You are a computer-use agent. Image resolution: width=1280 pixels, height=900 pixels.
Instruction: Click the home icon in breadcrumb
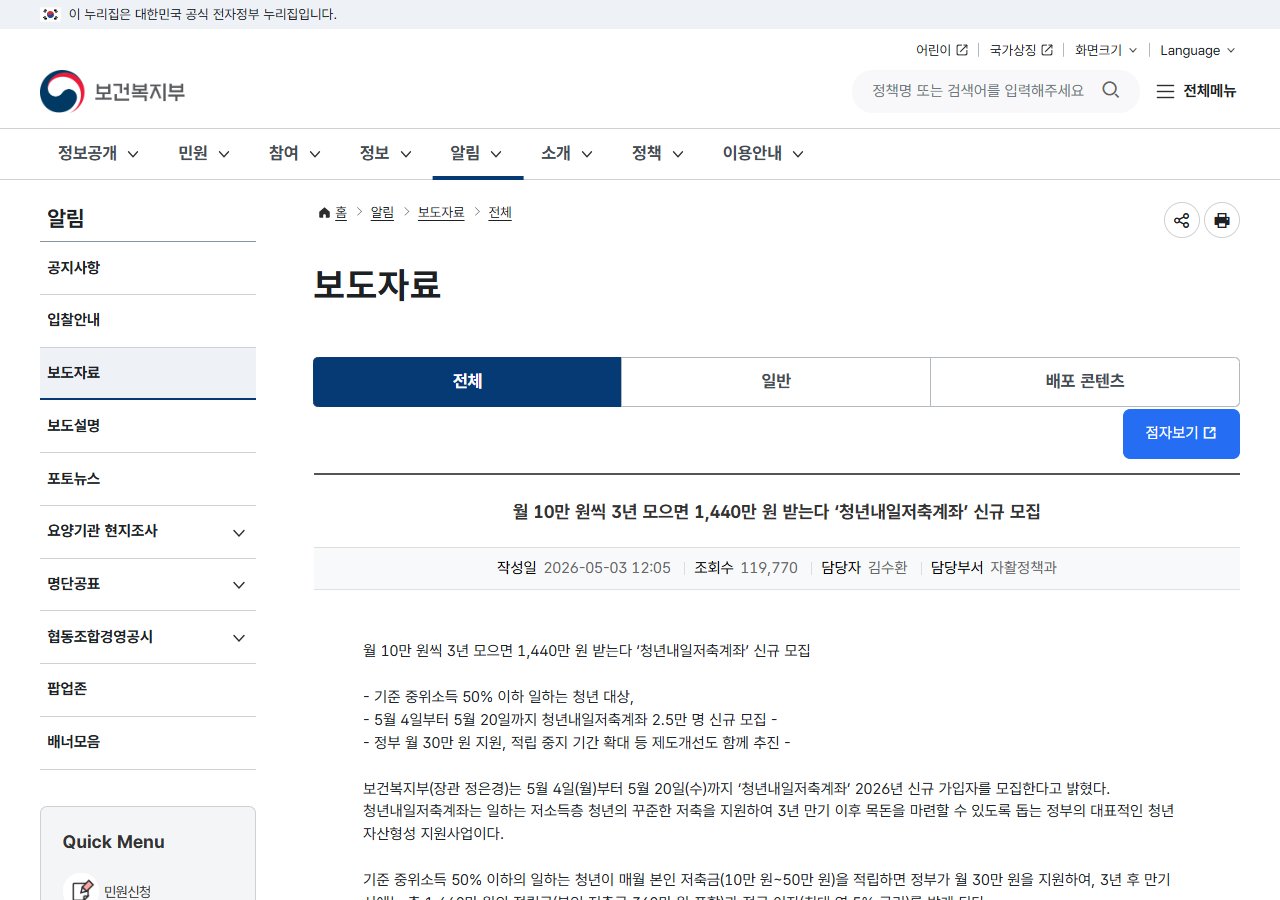[x=324, y=213]
